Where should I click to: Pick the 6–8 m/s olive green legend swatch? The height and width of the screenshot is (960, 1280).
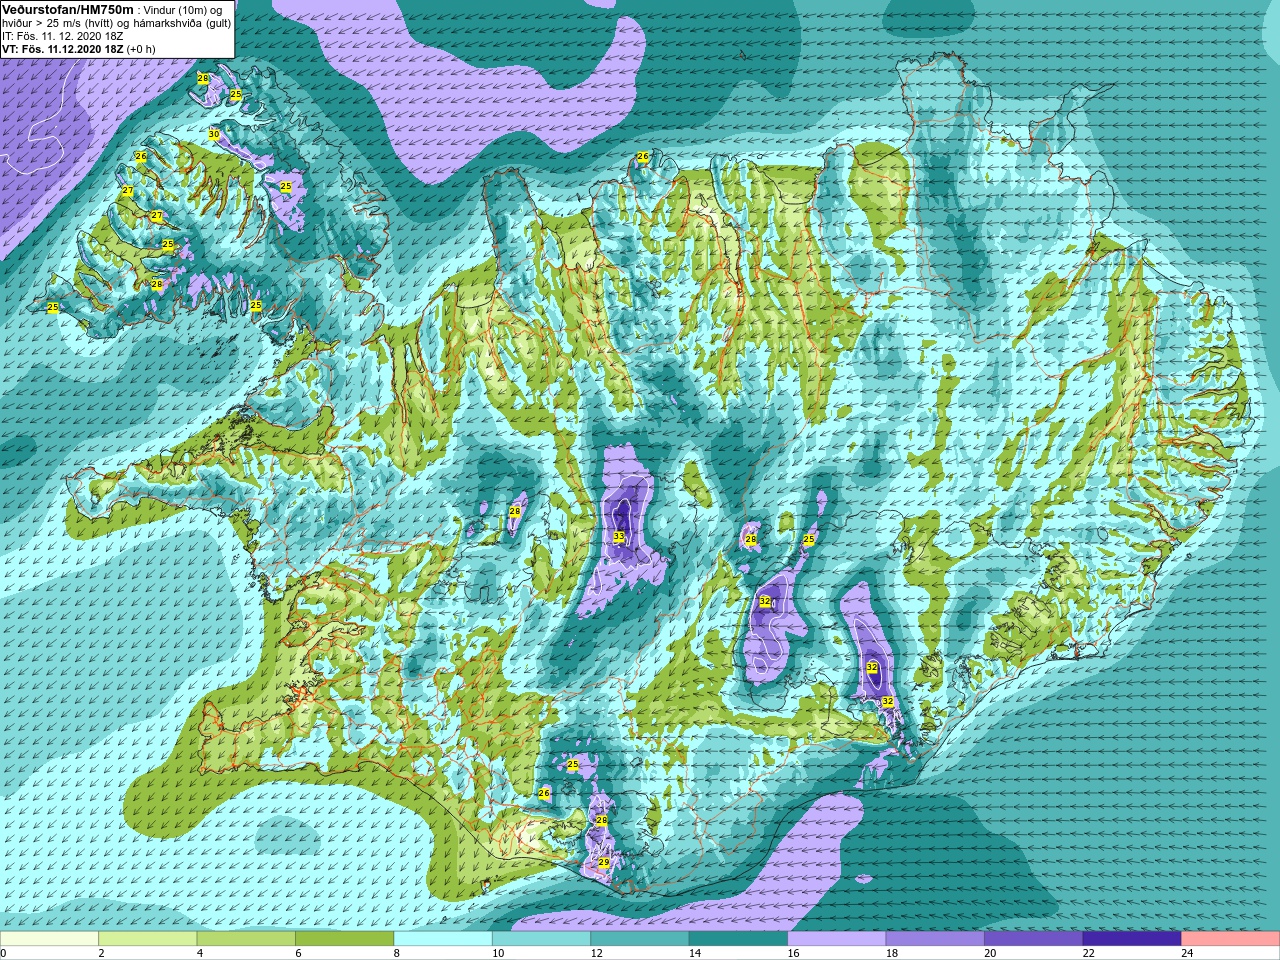pyautogui.click(x=345, y=939)
